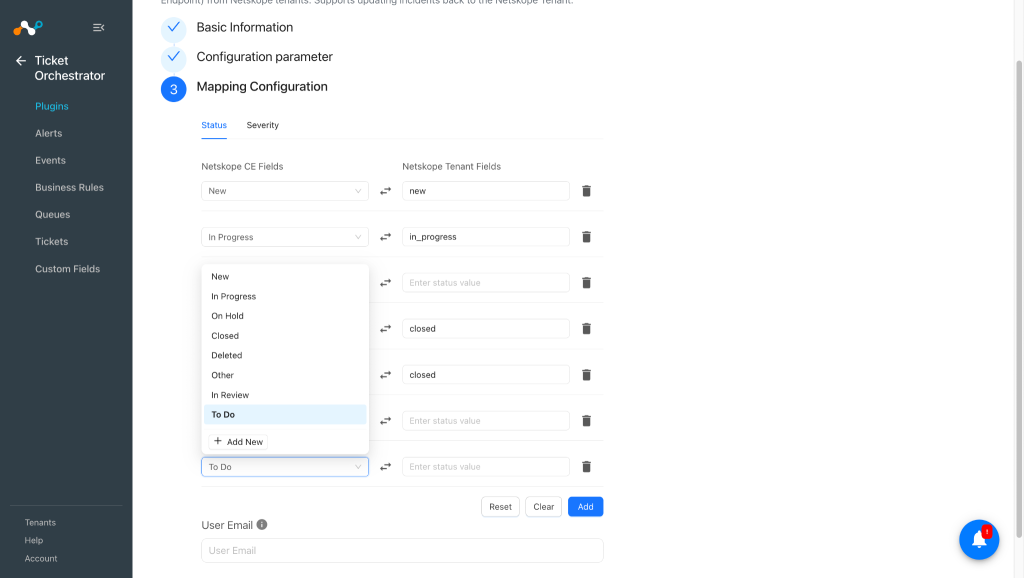The height and width of the screenshot is (578, 1024).
Task: Select 'In Review' option
Action: (x=285, y=394)
